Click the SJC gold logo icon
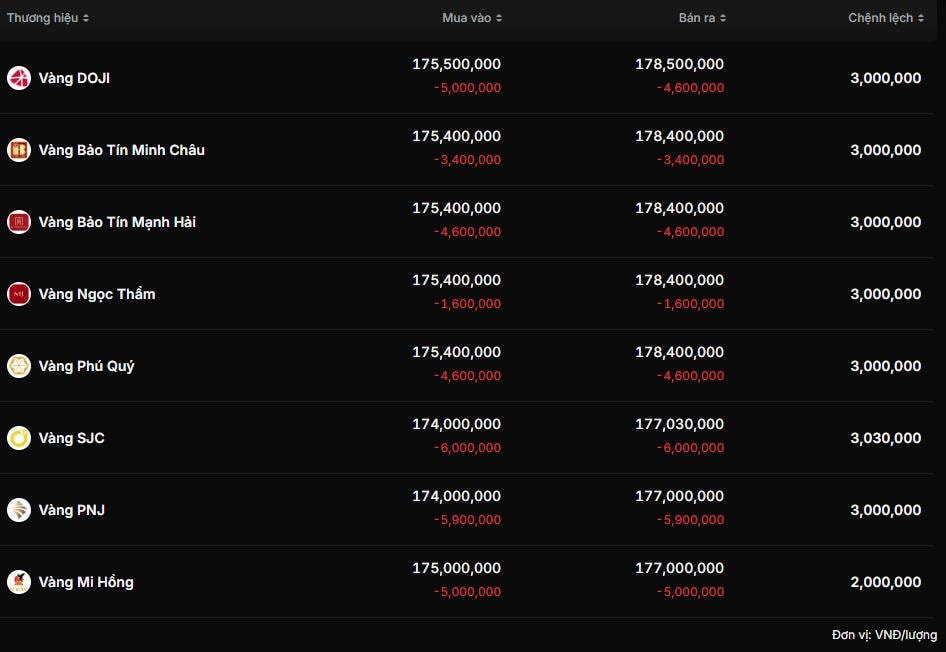The width and height of the screenshot is (946, 652). pos(19,438)
